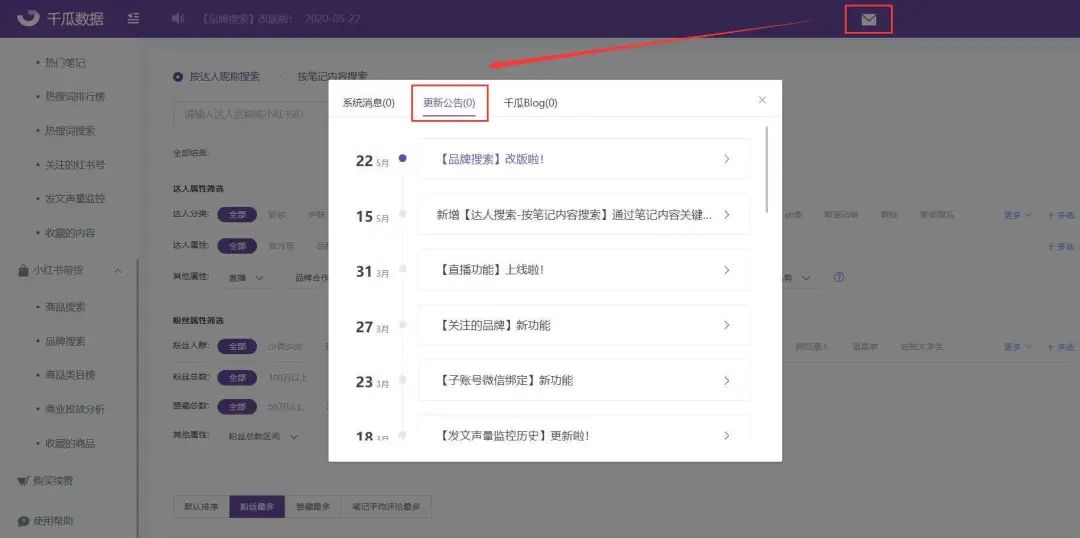Click the 22 5月 timeline dot
Viewport: 1080px width, 538px height.
[403, 158]
